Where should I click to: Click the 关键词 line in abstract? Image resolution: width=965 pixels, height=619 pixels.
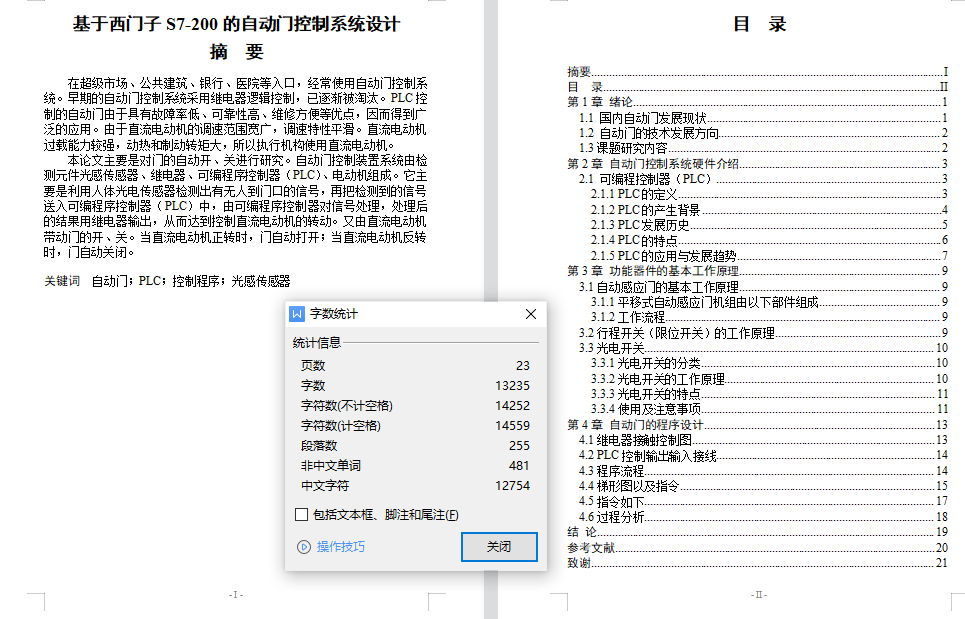pyautogui.click(x=167, y=282)
